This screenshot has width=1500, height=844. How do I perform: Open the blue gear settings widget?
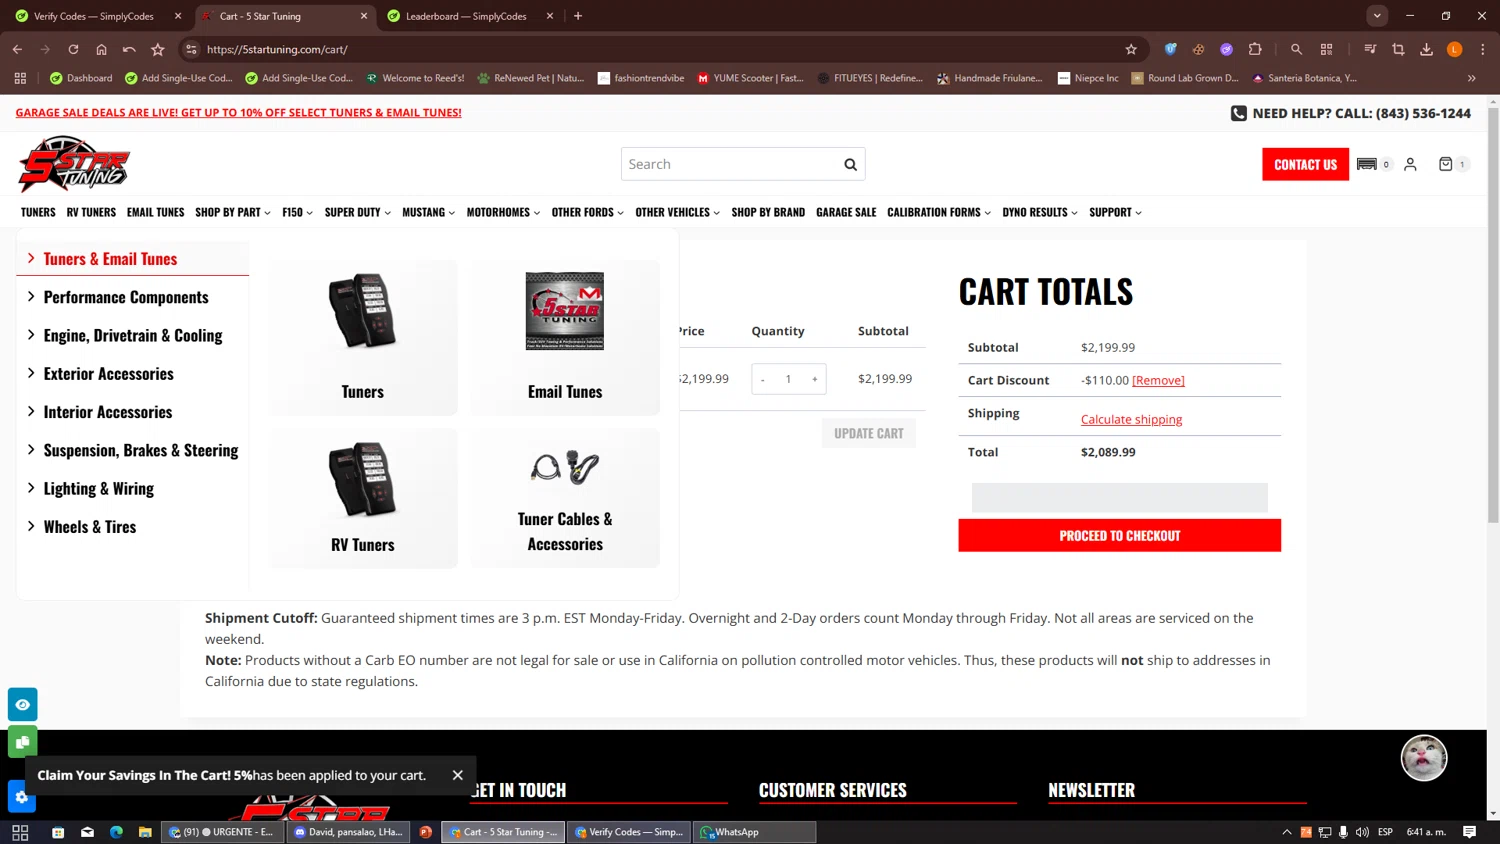(x=22, y=797)
